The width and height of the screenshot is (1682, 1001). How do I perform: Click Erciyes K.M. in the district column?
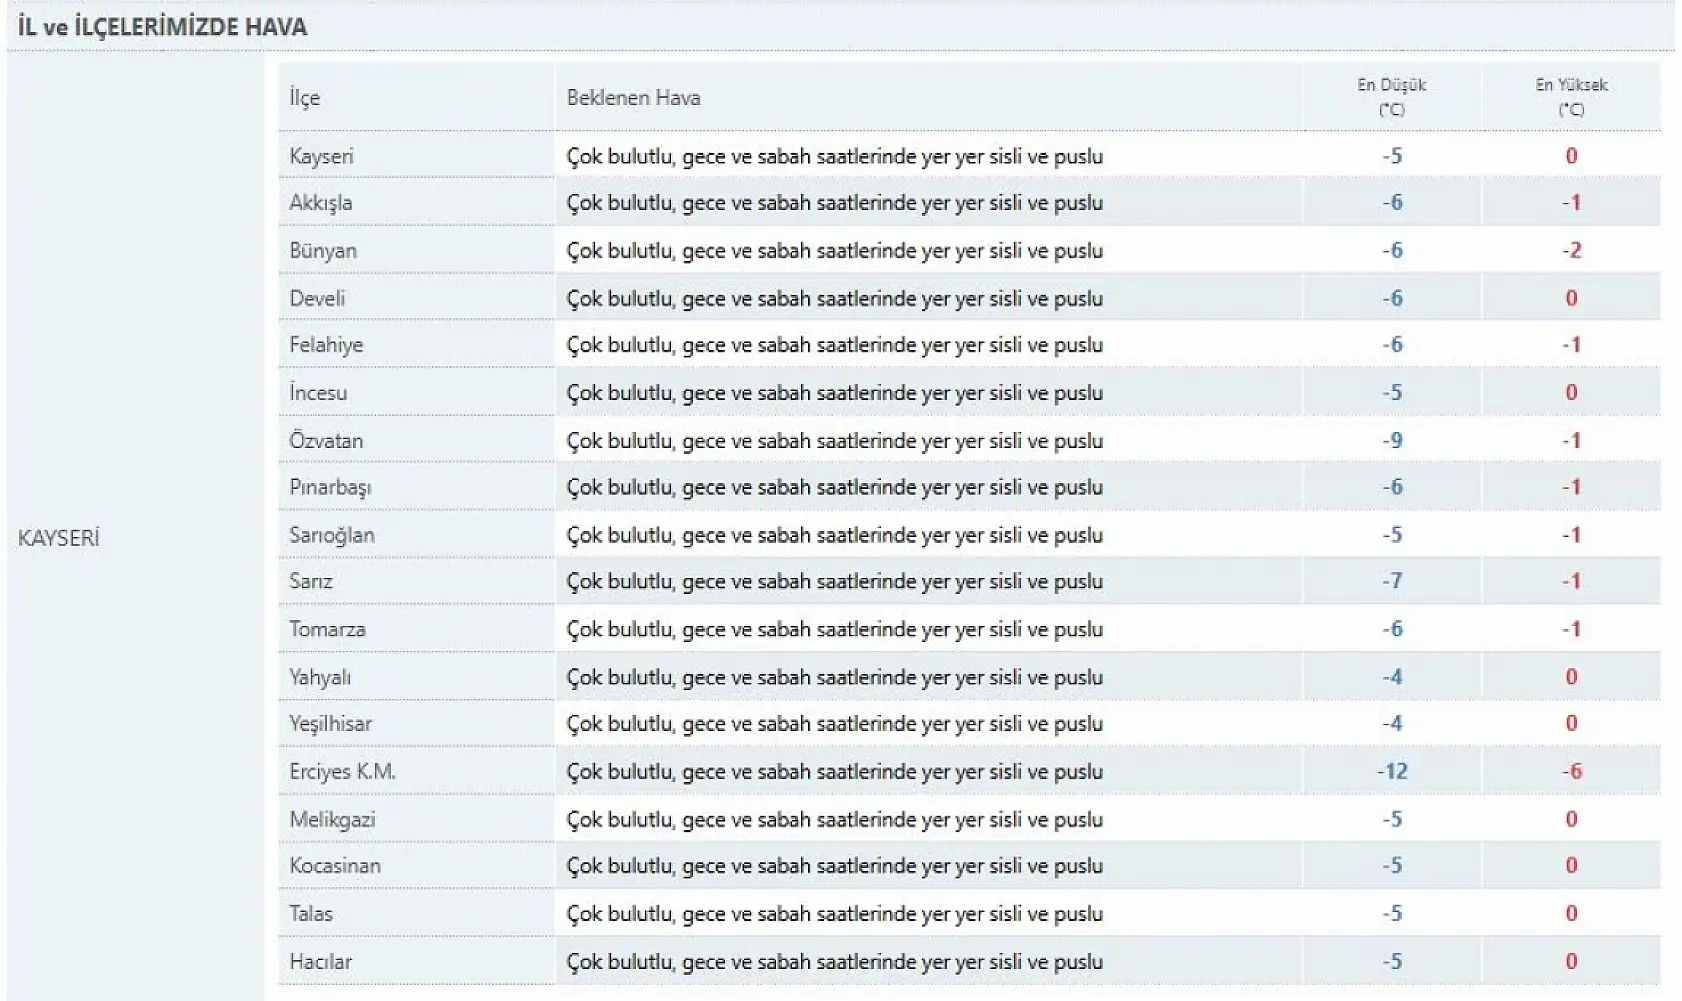click(342, 772)
